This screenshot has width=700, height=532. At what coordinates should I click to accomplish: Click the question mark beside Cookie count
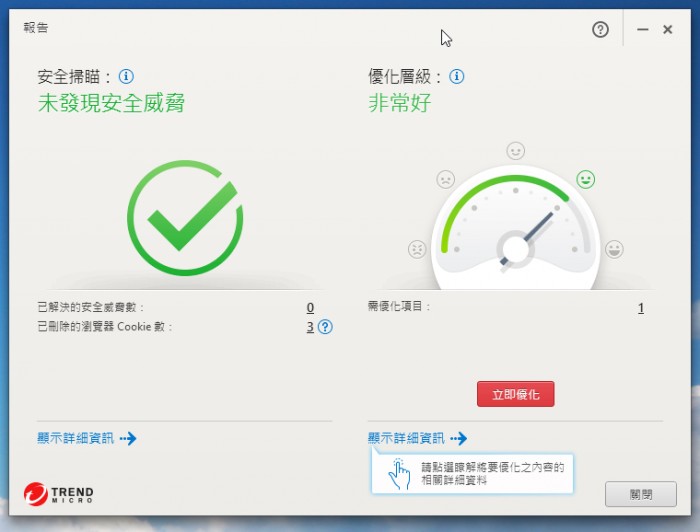pyautogui.click(x=325, y=327)
